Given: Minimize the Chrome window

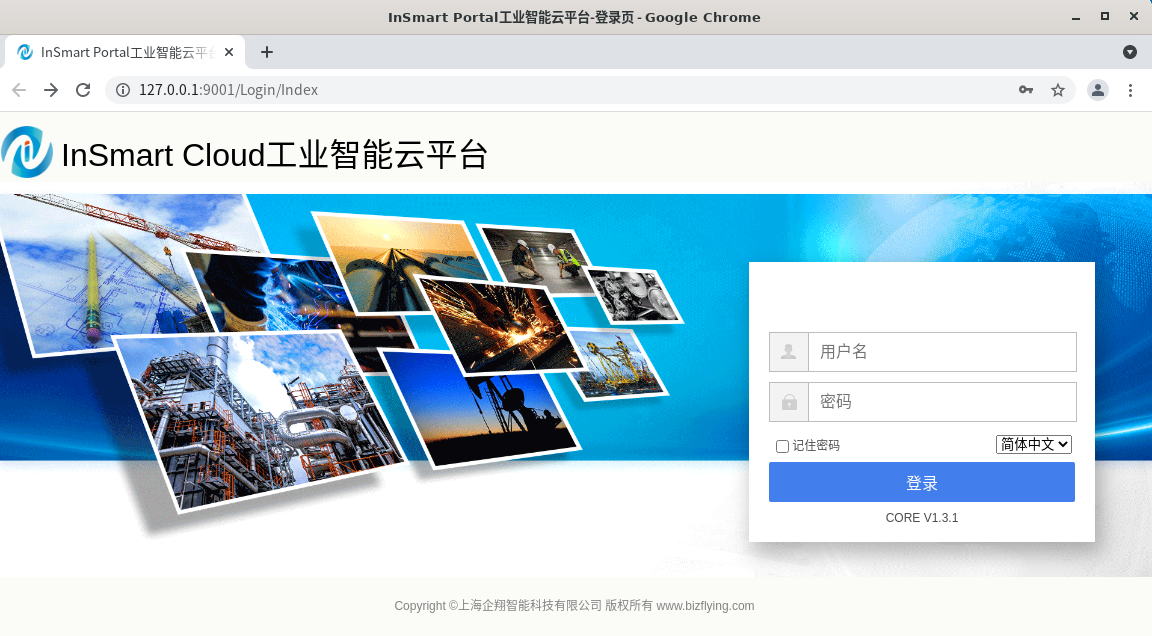Looking at the screenshot, I should point(1076,17).
